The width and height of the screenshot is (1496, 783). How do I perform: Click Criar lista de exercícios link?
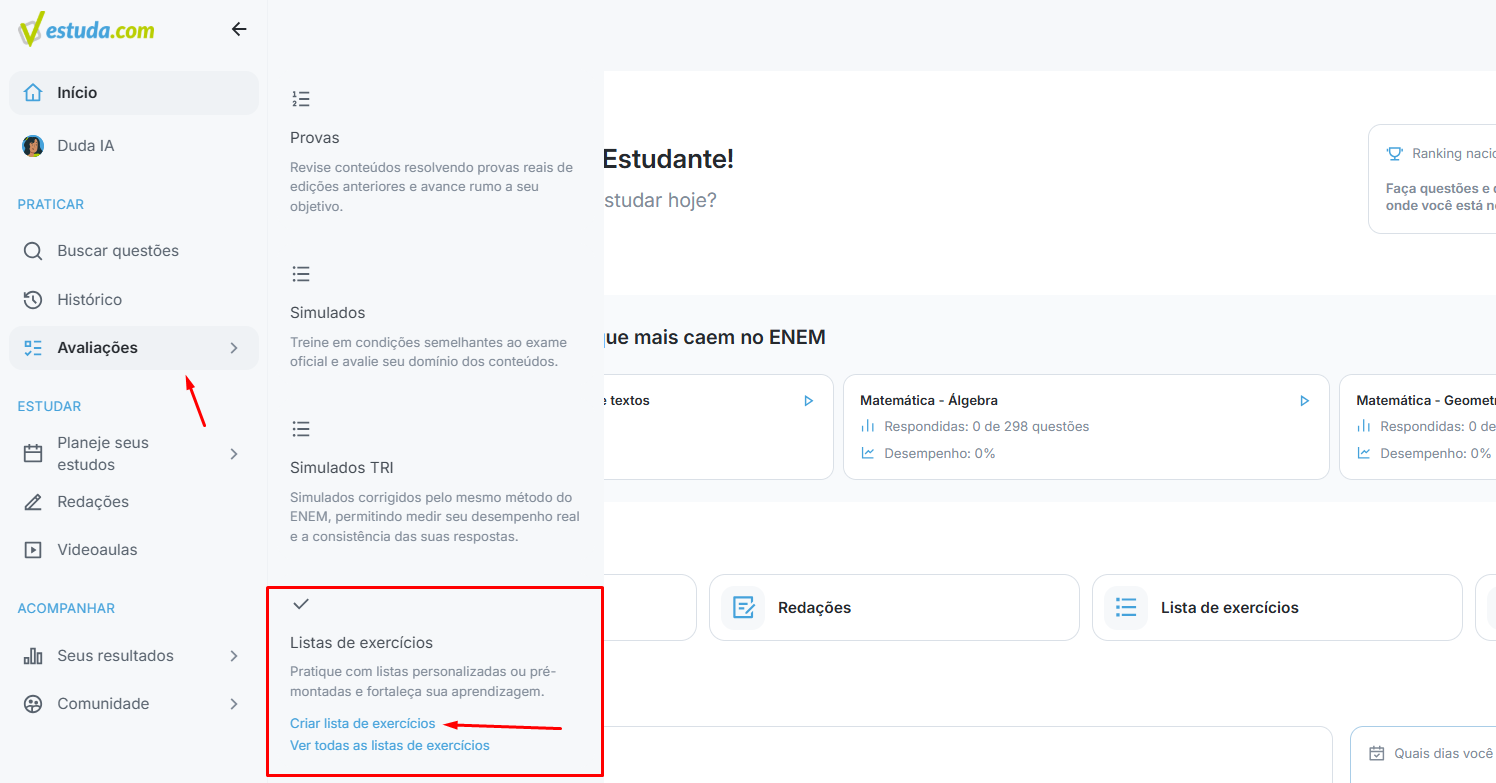coord(363,723)
